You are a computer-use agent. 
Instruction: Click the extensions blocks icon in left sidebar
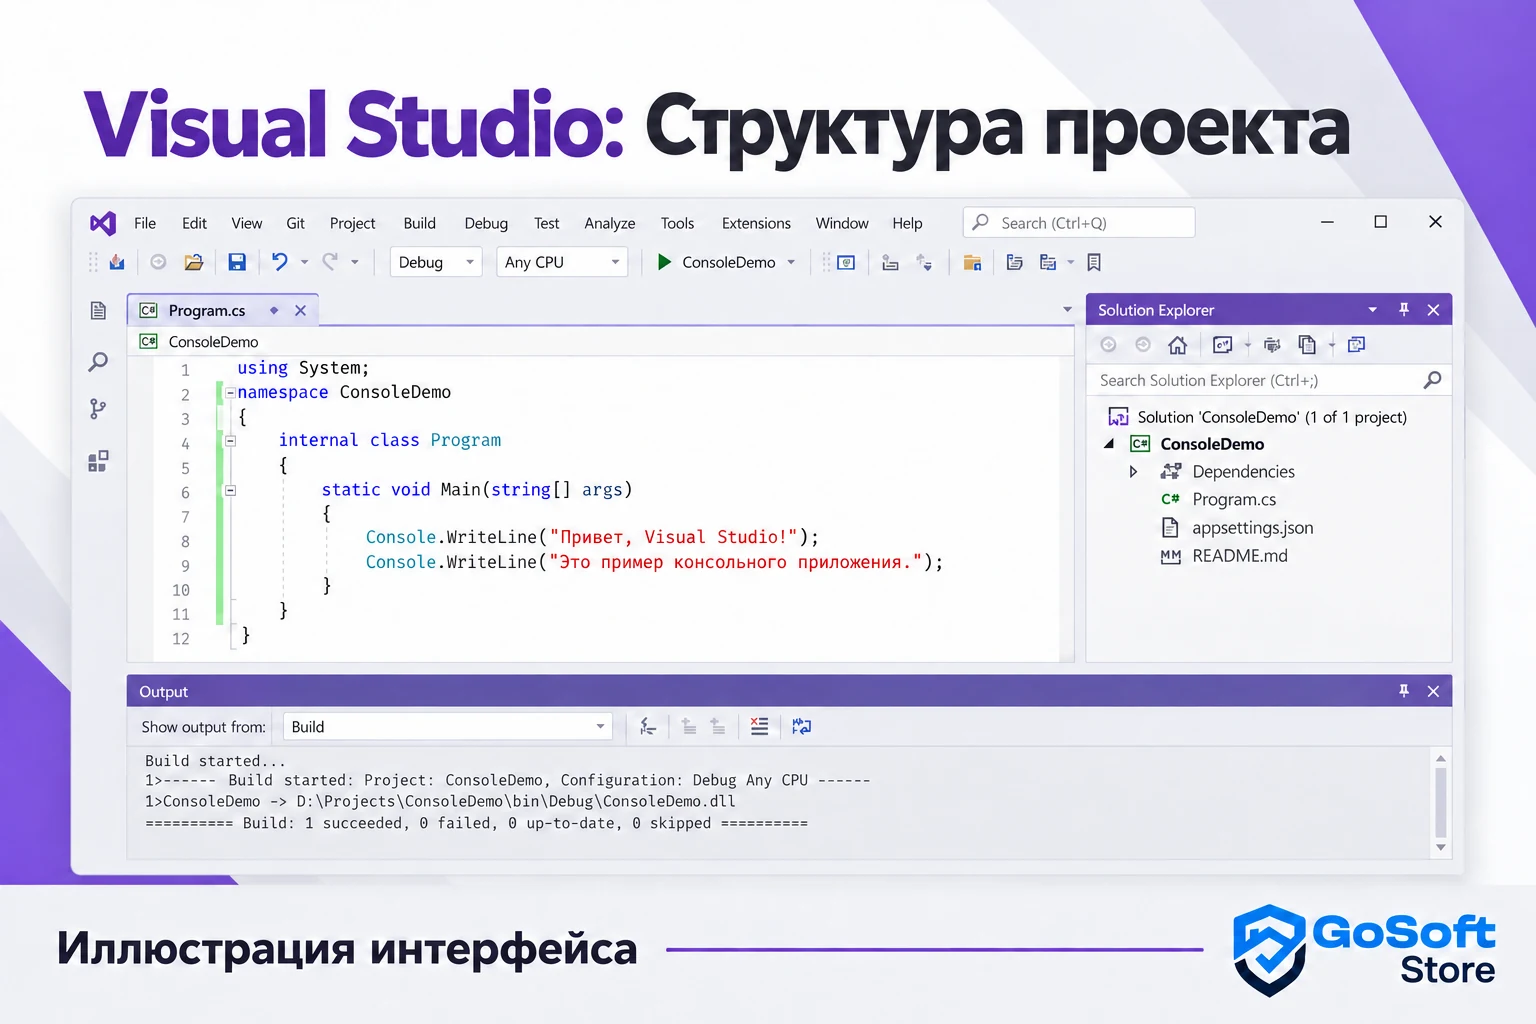click(98, 461)
